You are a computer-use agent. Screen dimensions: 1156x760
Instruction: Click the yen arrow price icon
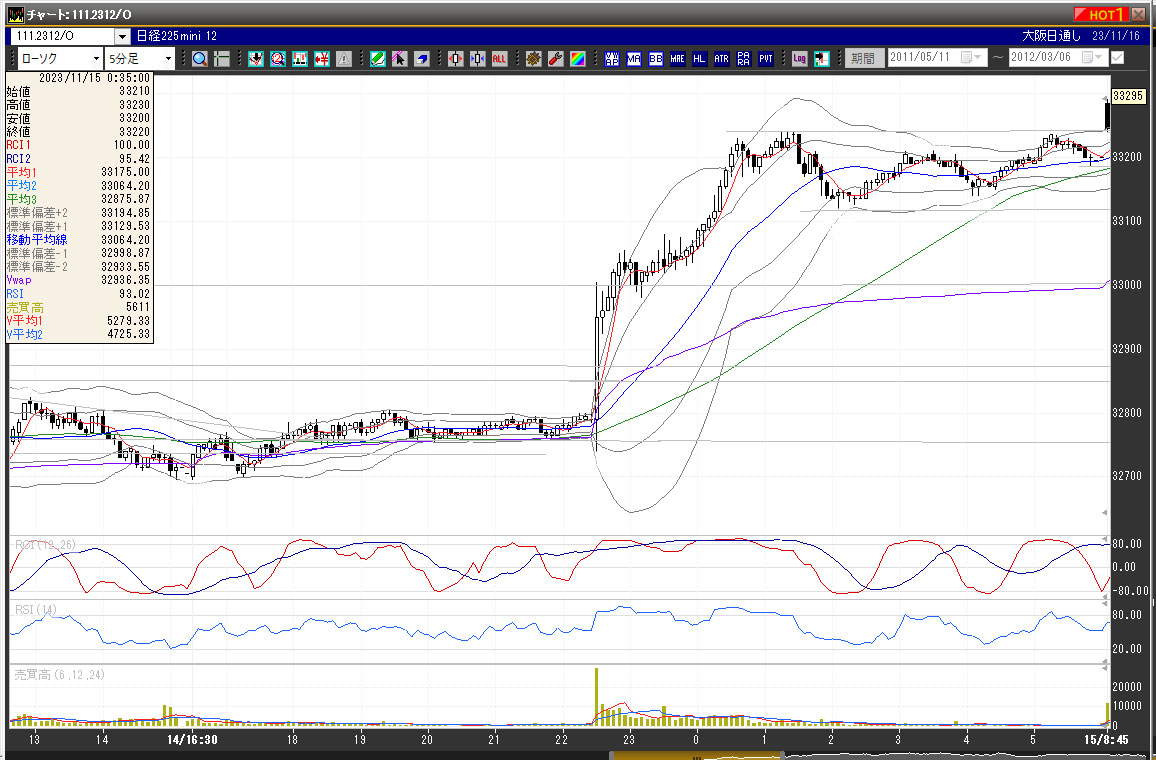click(322, 59)
